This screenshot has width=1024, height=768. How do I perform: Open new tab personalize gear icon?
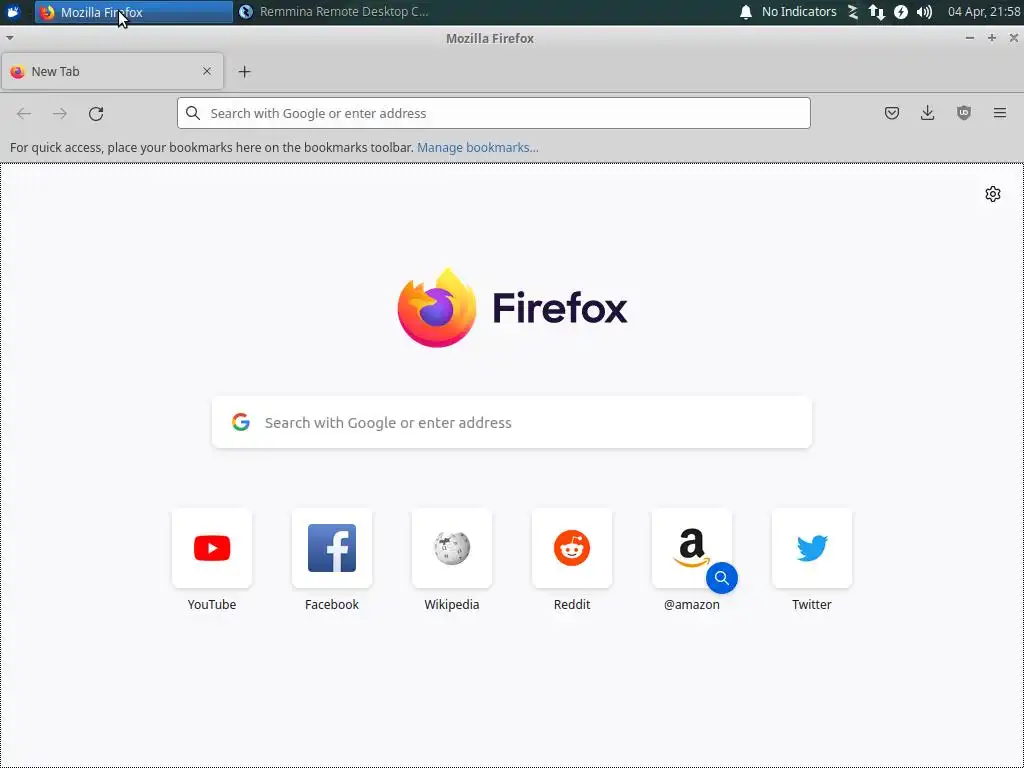tap(993, 194)
